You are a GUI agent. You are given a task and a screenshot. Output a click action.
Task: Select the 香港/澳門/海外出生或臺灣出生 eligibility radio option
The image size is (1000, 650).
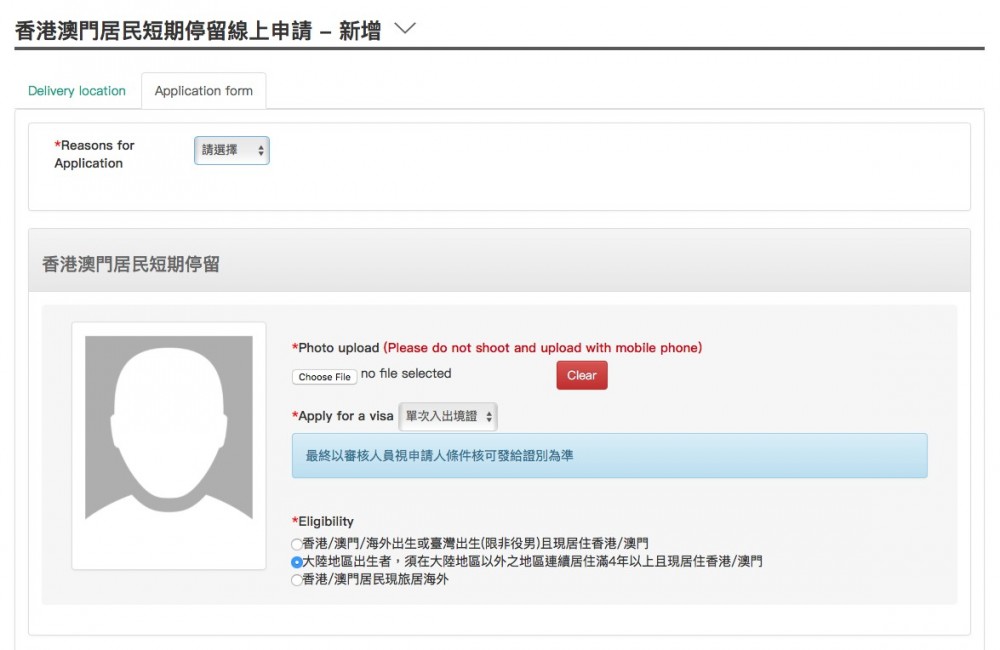coord(296,544)
